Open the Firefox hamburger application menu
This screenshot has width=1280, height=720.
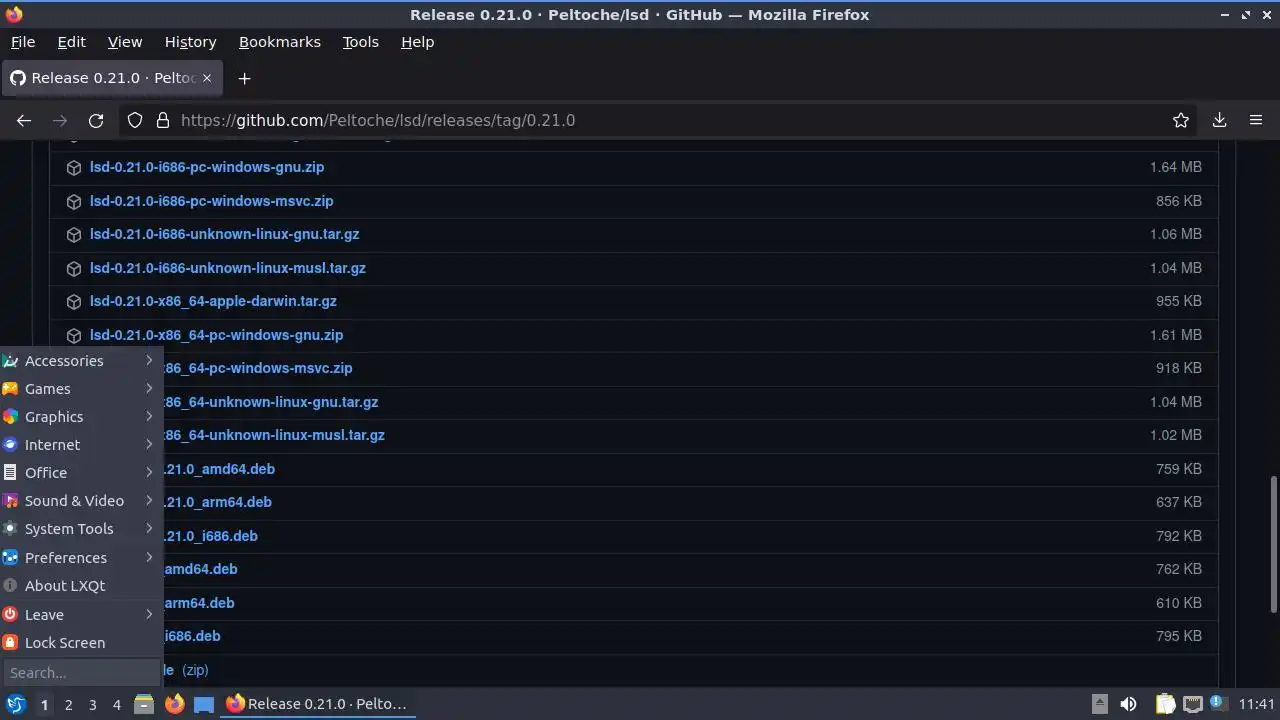[1256, 120]
